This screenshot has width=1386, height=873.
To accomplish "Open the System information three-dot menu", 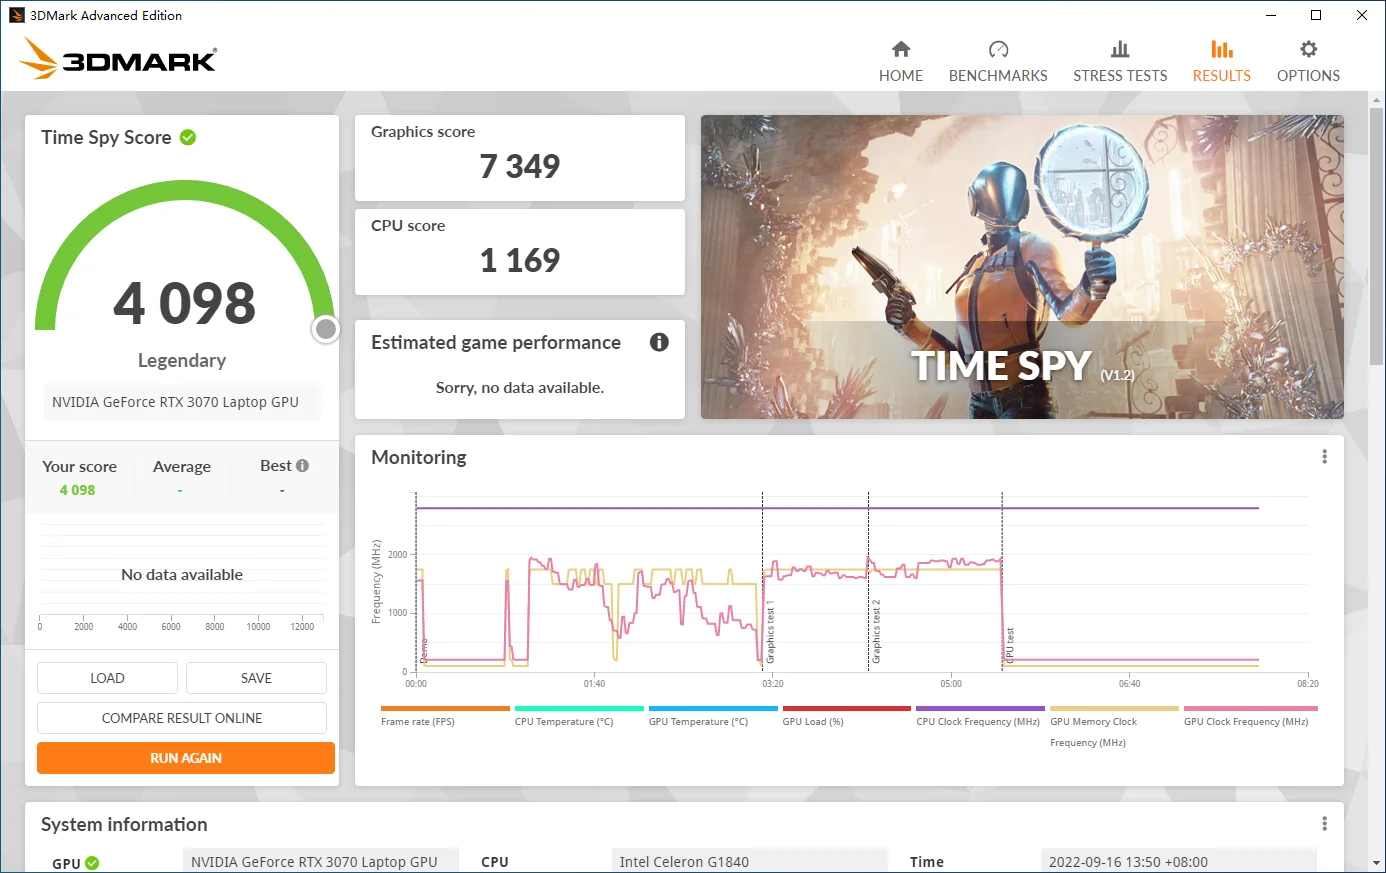I will pos(1324,824).
